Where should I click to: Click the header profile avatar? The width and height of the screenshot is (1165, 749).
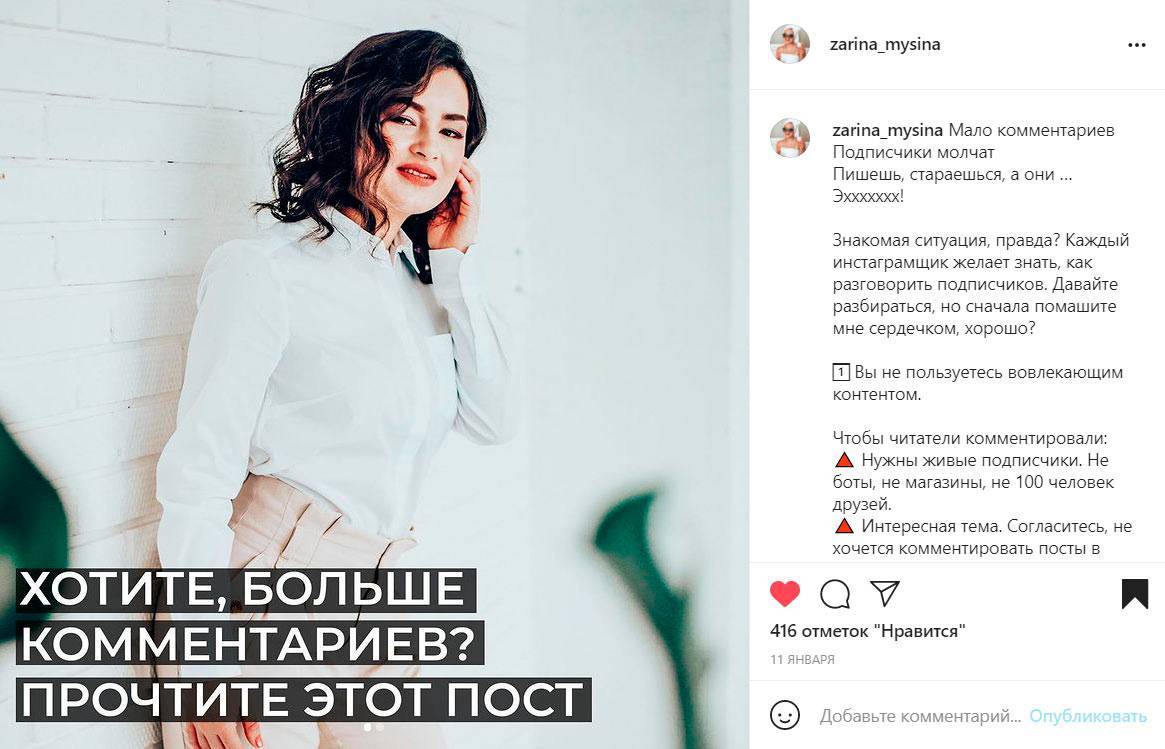(x=790, y=44)
